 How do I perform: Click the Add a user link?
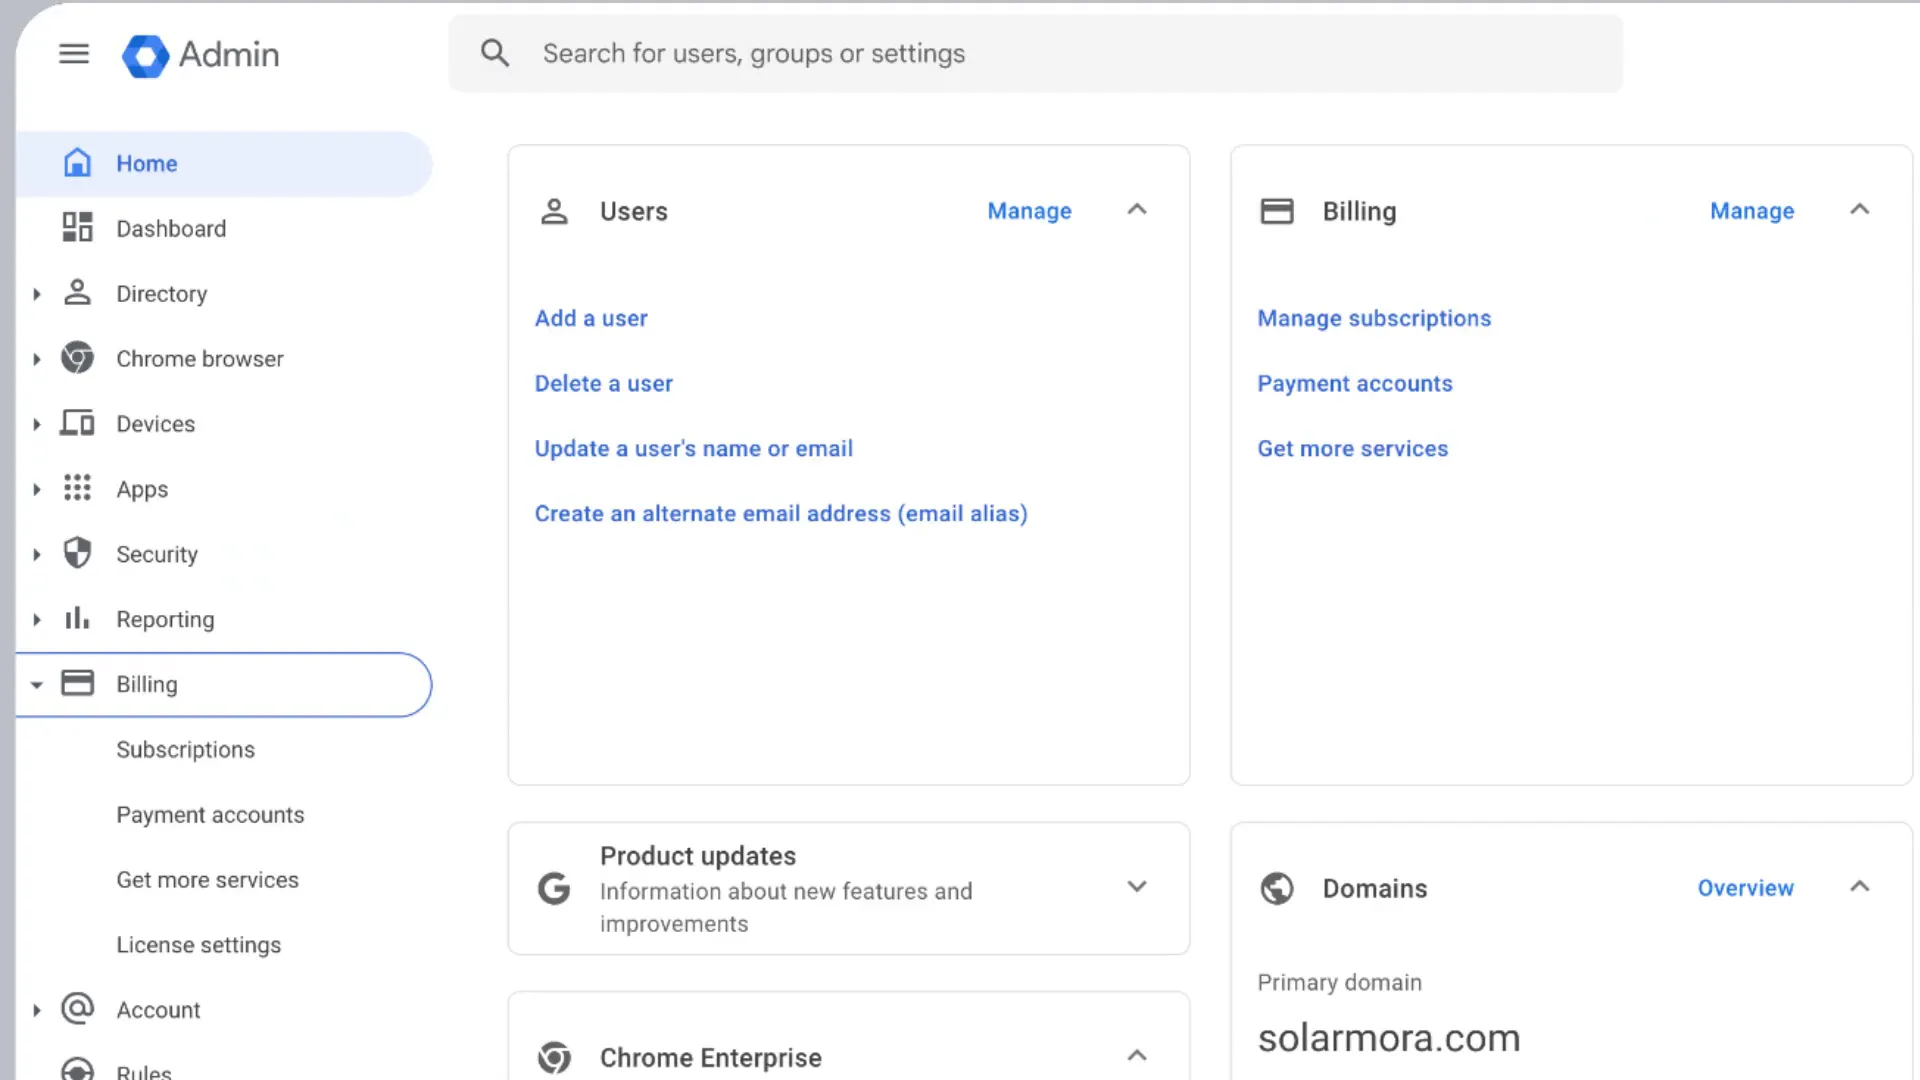click(x=591, y=318)
